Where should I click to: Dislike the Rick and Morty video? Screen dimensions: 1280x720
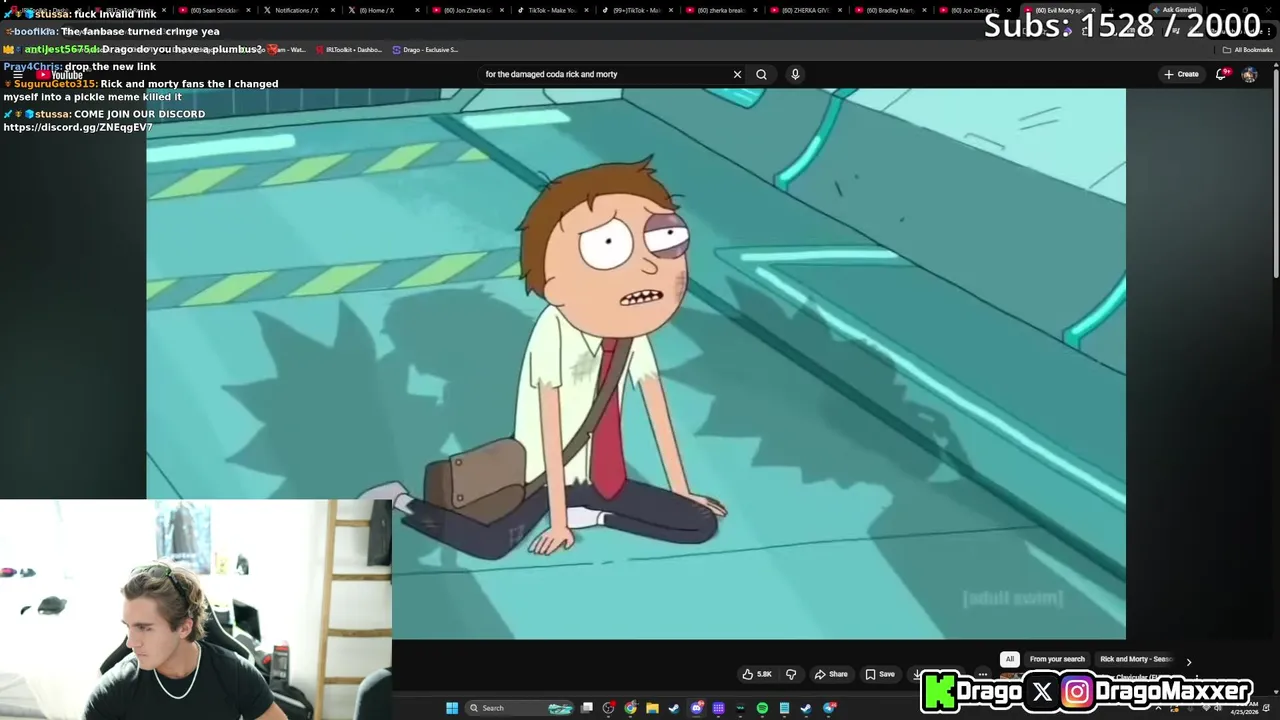[x=791, y=674]
